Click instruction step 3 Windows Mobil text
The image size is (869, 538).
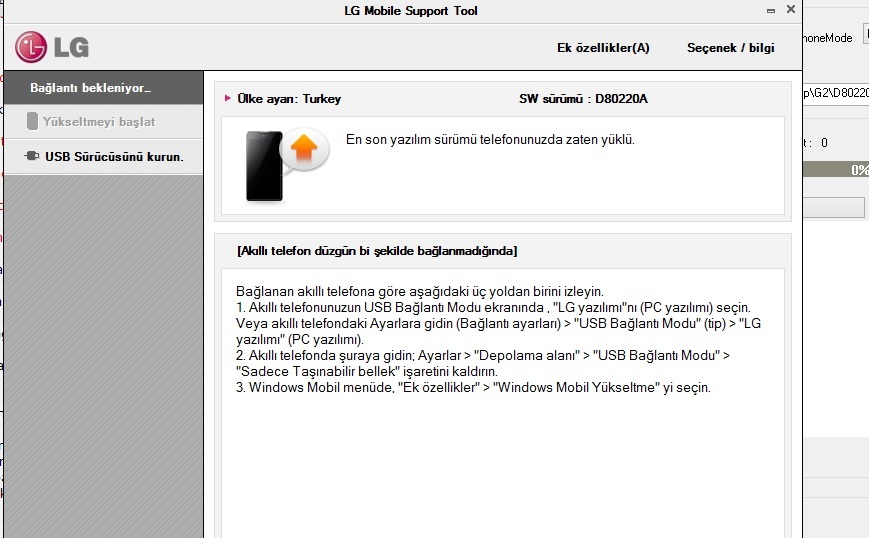(x=473, y=387)
